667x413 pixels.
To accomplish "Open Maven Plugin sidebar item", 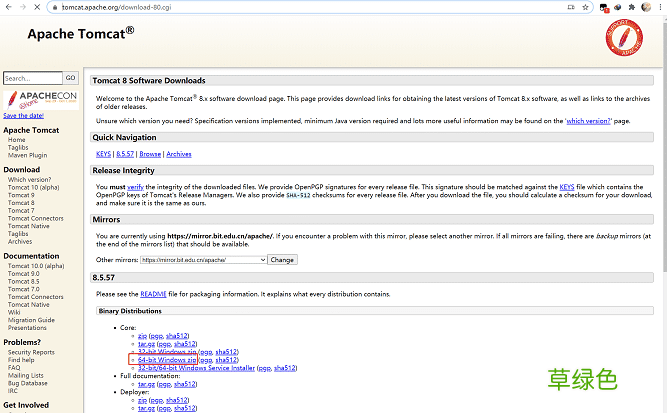I will 27,155.
